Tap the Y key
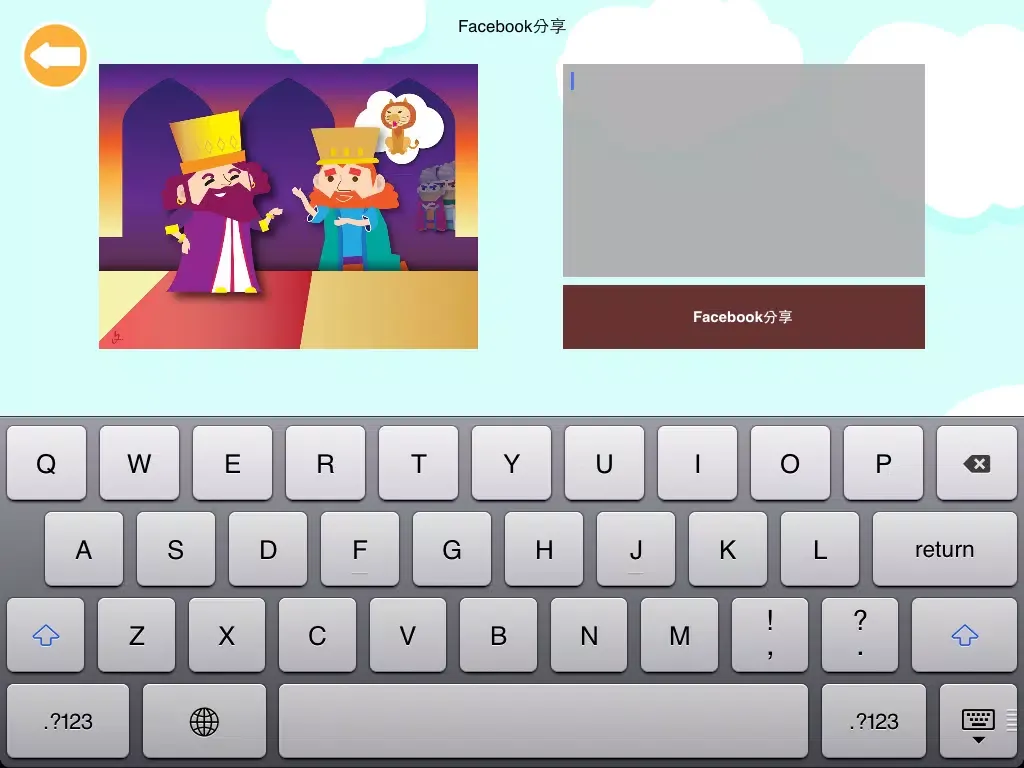The image size is (1024, 768). coord(511,463)
